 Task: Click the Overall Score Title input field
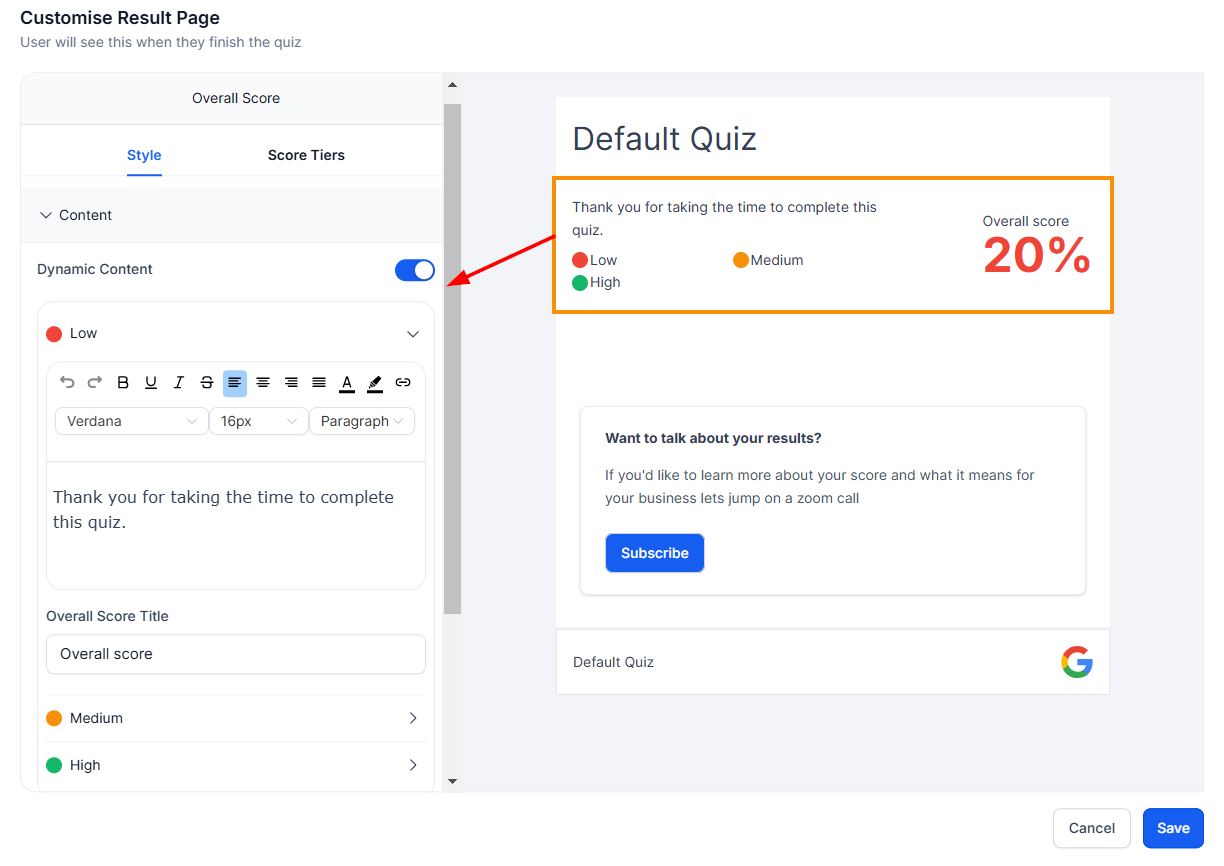coord(236,654)
